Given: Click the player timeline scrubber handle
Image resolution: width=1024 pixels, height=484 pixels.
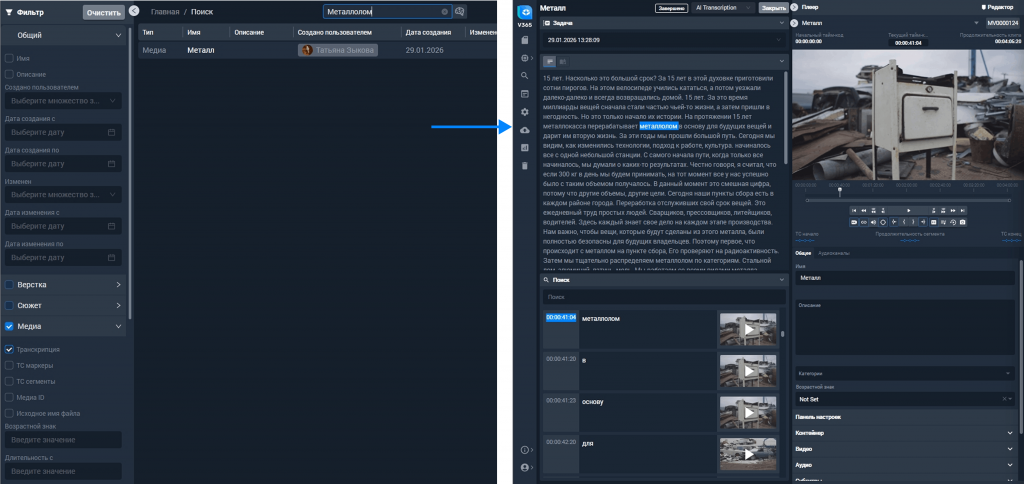Looking at the screenshot, I should tap(840, 190).
